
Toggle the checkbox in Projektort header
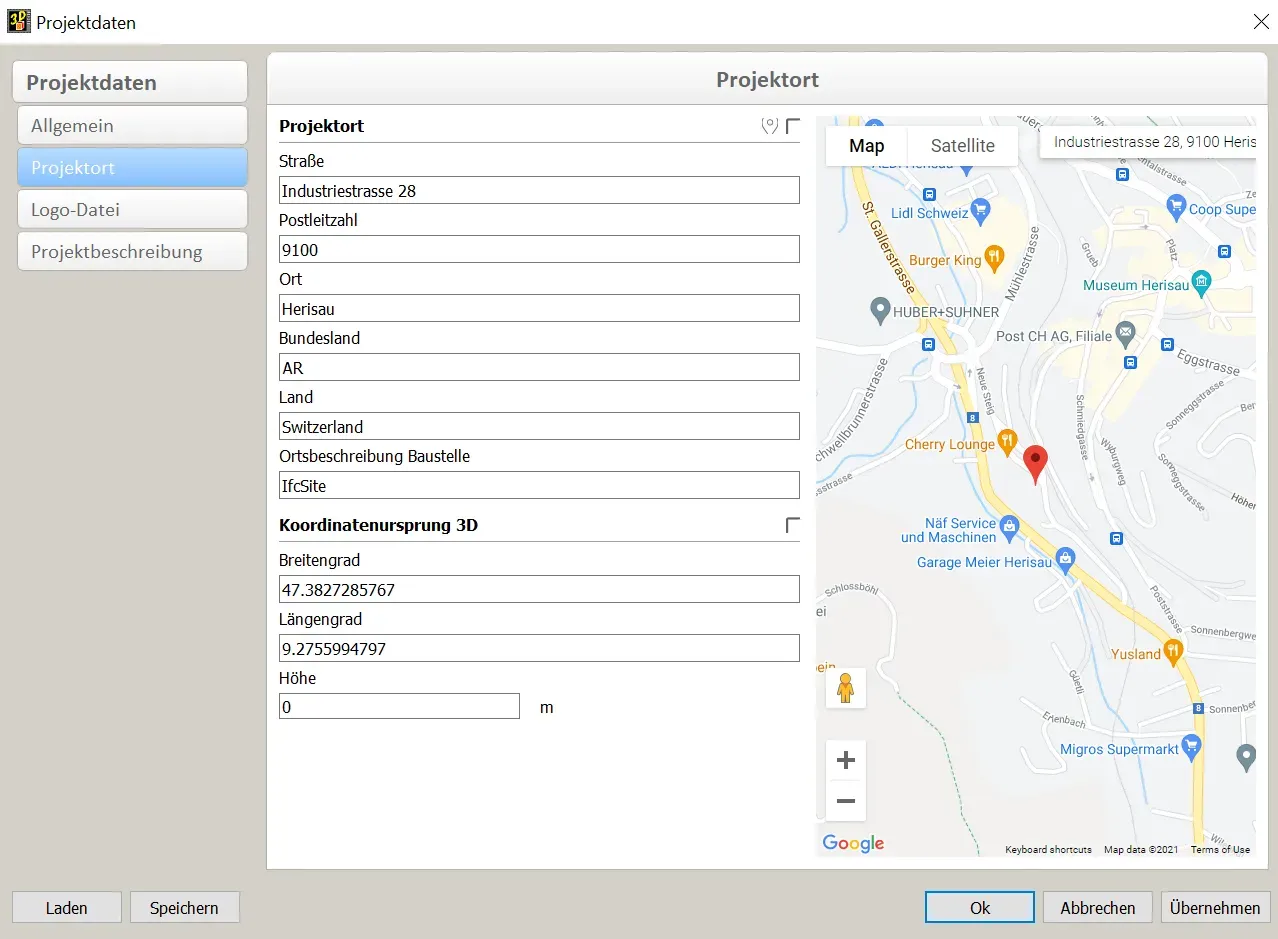pyautogui.click(x=793, y=126)
